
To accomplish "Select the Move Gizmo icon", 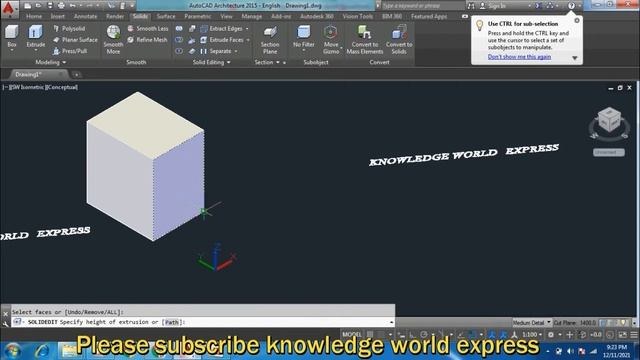I will (331, 32).
